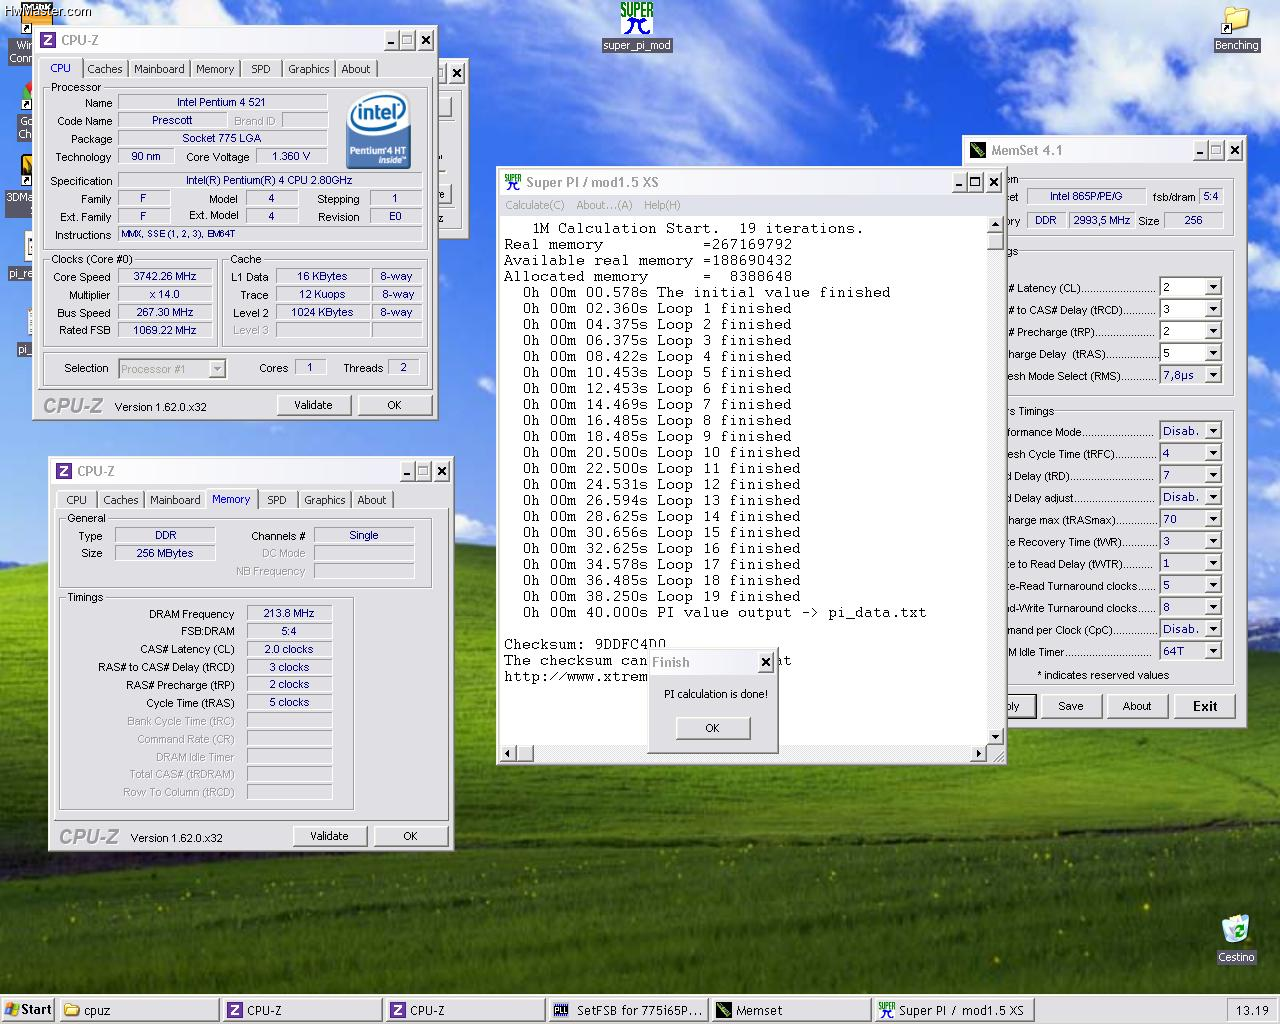Open the Mainboard tab in top CPU-Z
Image resolution: width=1280 pixels, height=1024 pixels.
click(159, 69)
